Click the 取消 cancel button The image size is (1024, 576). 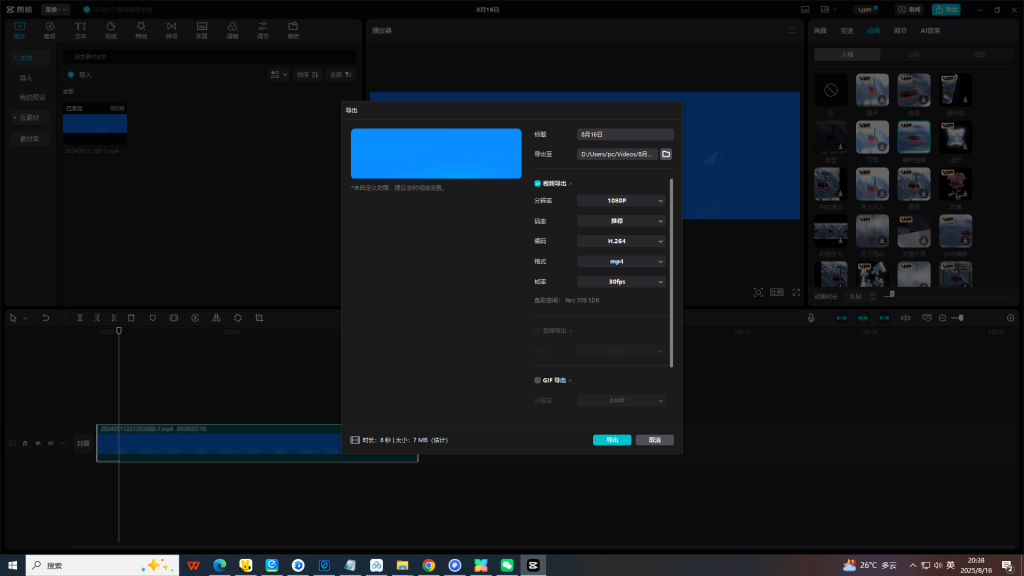(x=655, y=440)
